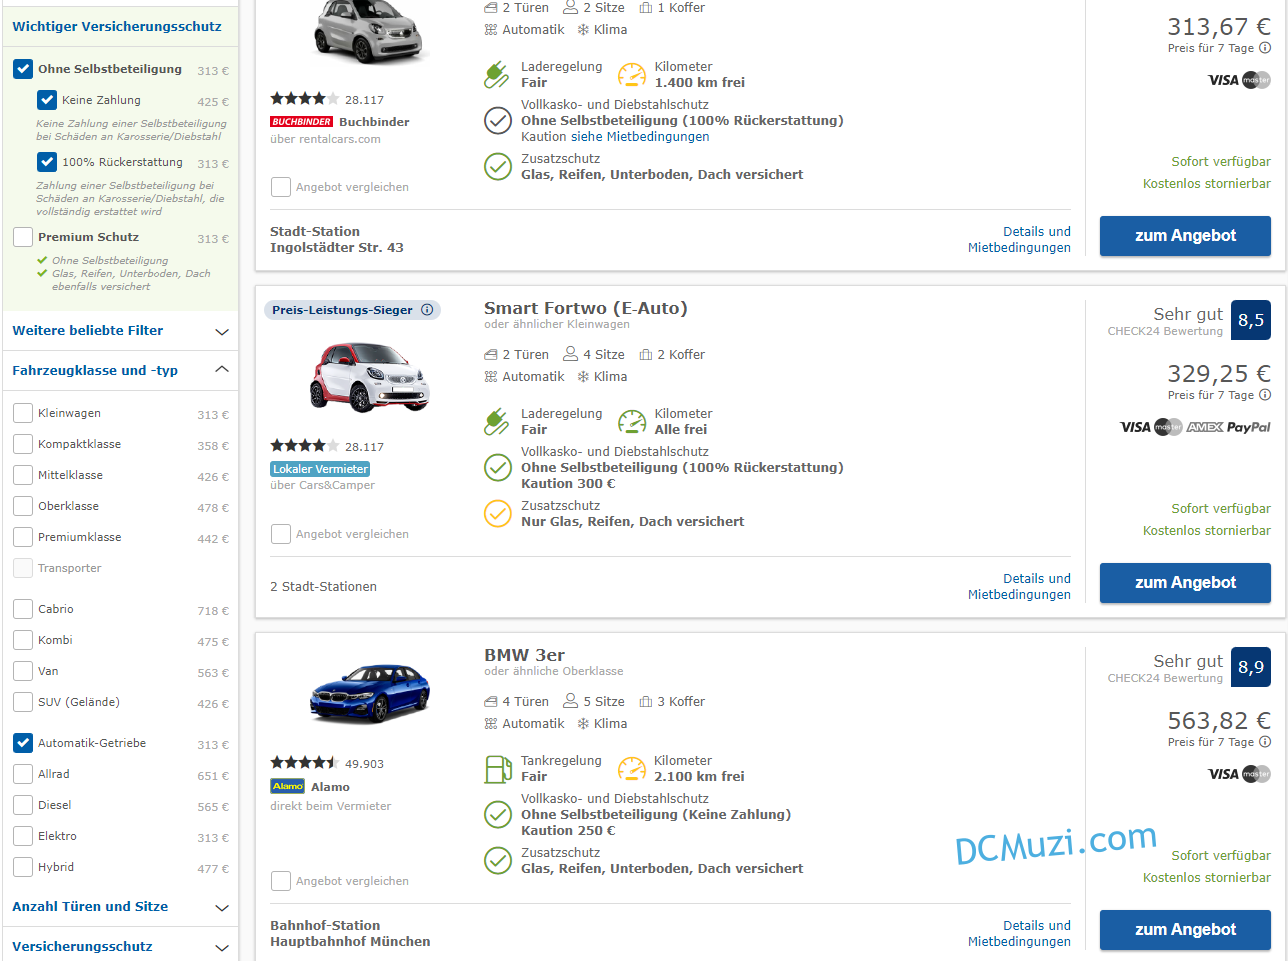Click the VISA logo on the BMW 3er offer
Viewport: 1288px width, 961px height.
tap(1223, 774)
